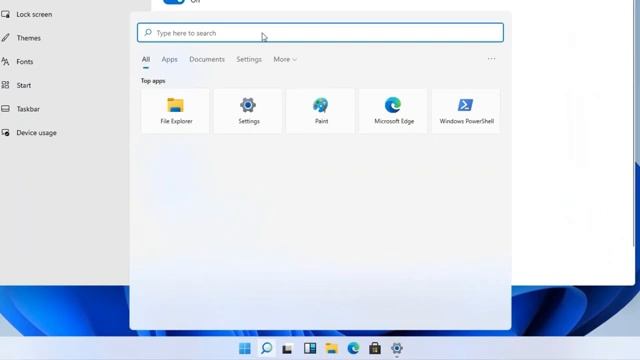This screenshot has width=640, height=360.
Task: Click the Lock screen sidebar icon
Action: tap(5, 14)
